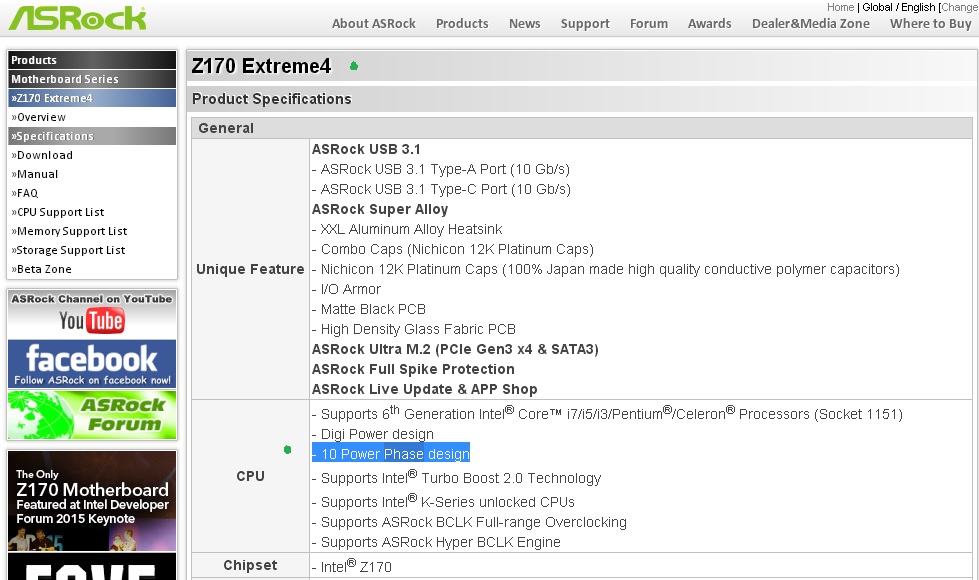
Task: Click ASRock Ultra M.2 feature text
Action: 455,349
